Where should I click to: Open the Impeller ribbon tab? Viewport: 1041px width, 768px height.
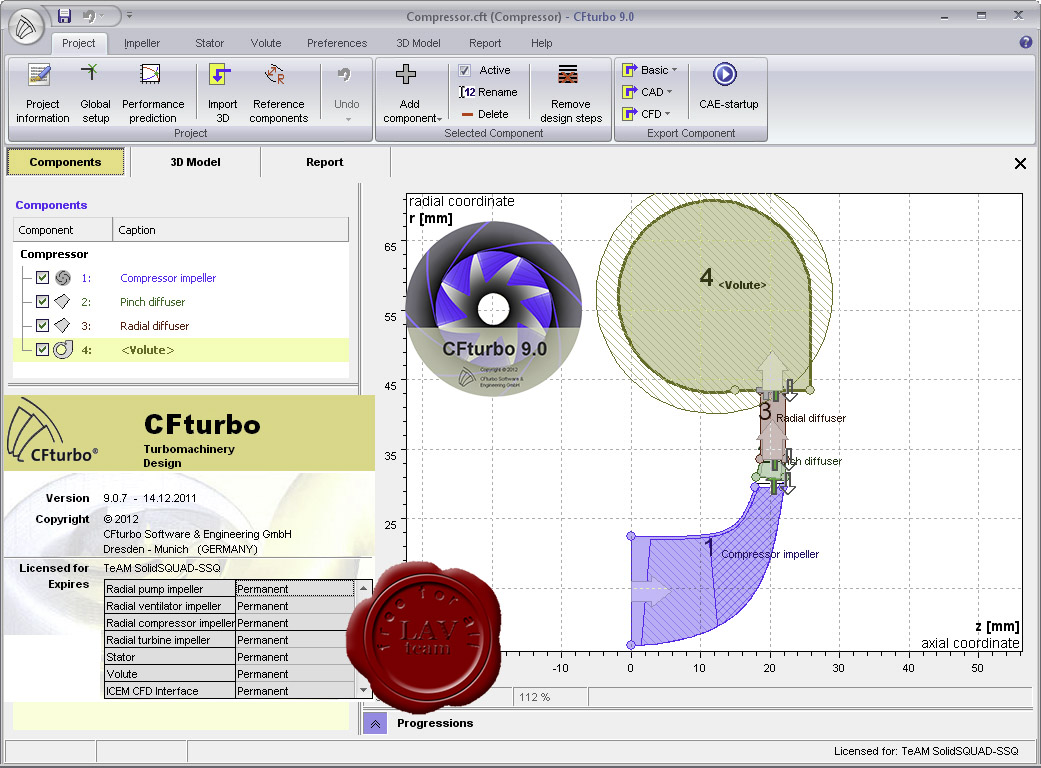pyautogui.click(x=142, y=43)
